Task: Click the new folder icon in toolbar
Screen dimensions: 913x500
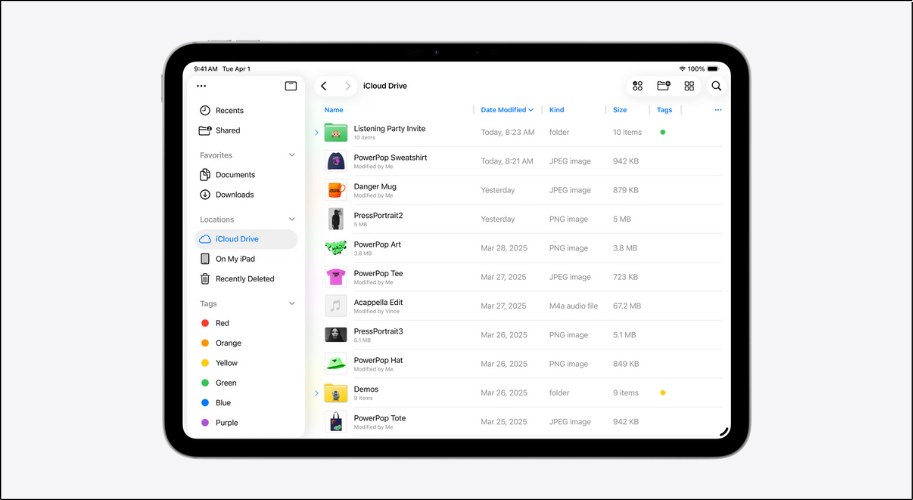Action: tap(663, 86)
